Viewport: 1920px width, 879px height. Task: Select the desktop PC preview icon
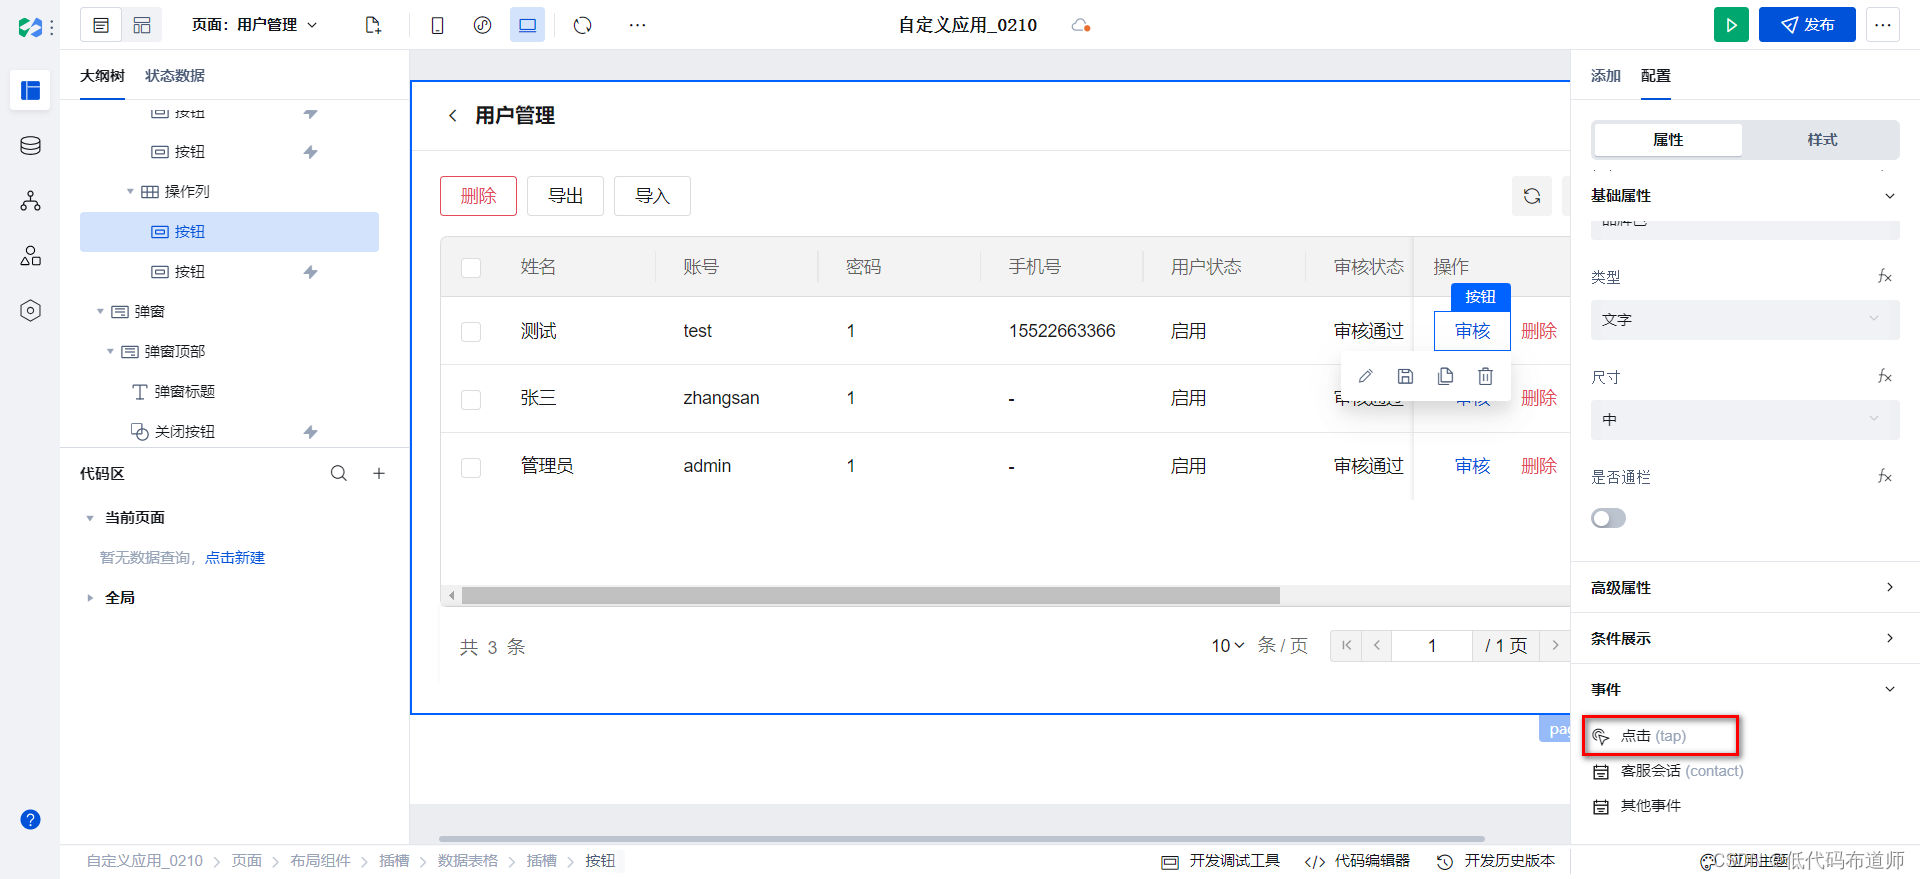point(527,25)
